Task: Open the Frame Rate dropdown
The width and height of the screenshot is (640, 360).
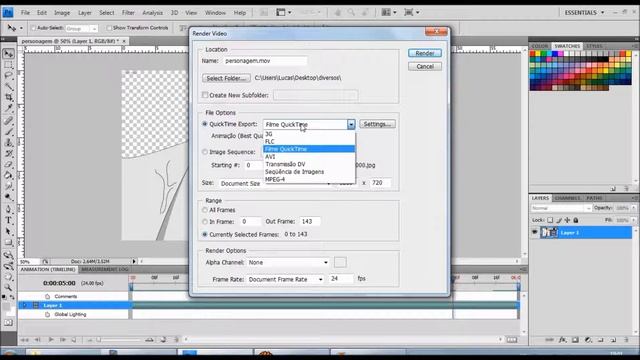Action: click(285, 280)
